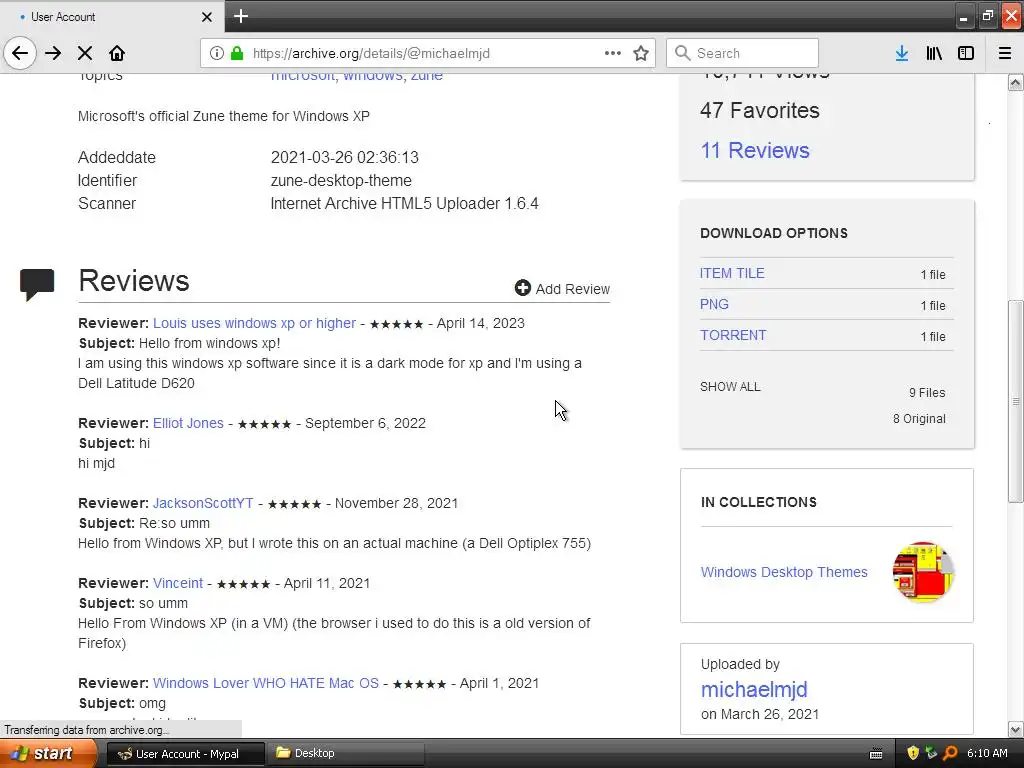Click the security shield tray icon
Viewport: 1024px width, 768px height.
click(x=913, y=753)
